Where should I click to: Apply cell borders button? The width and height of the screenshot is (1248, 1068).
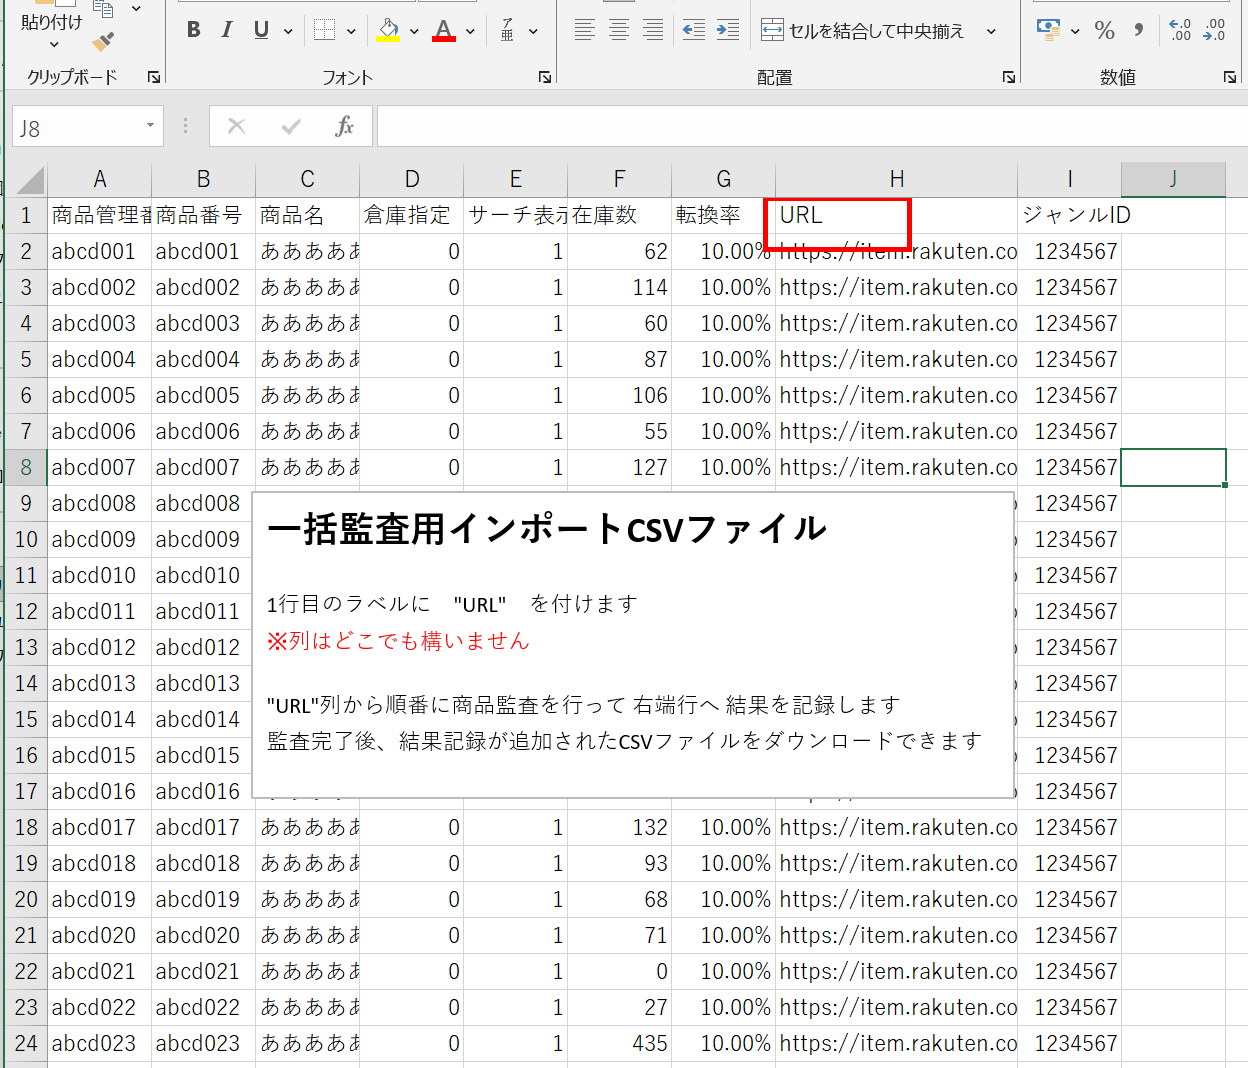tap(324, 30)
